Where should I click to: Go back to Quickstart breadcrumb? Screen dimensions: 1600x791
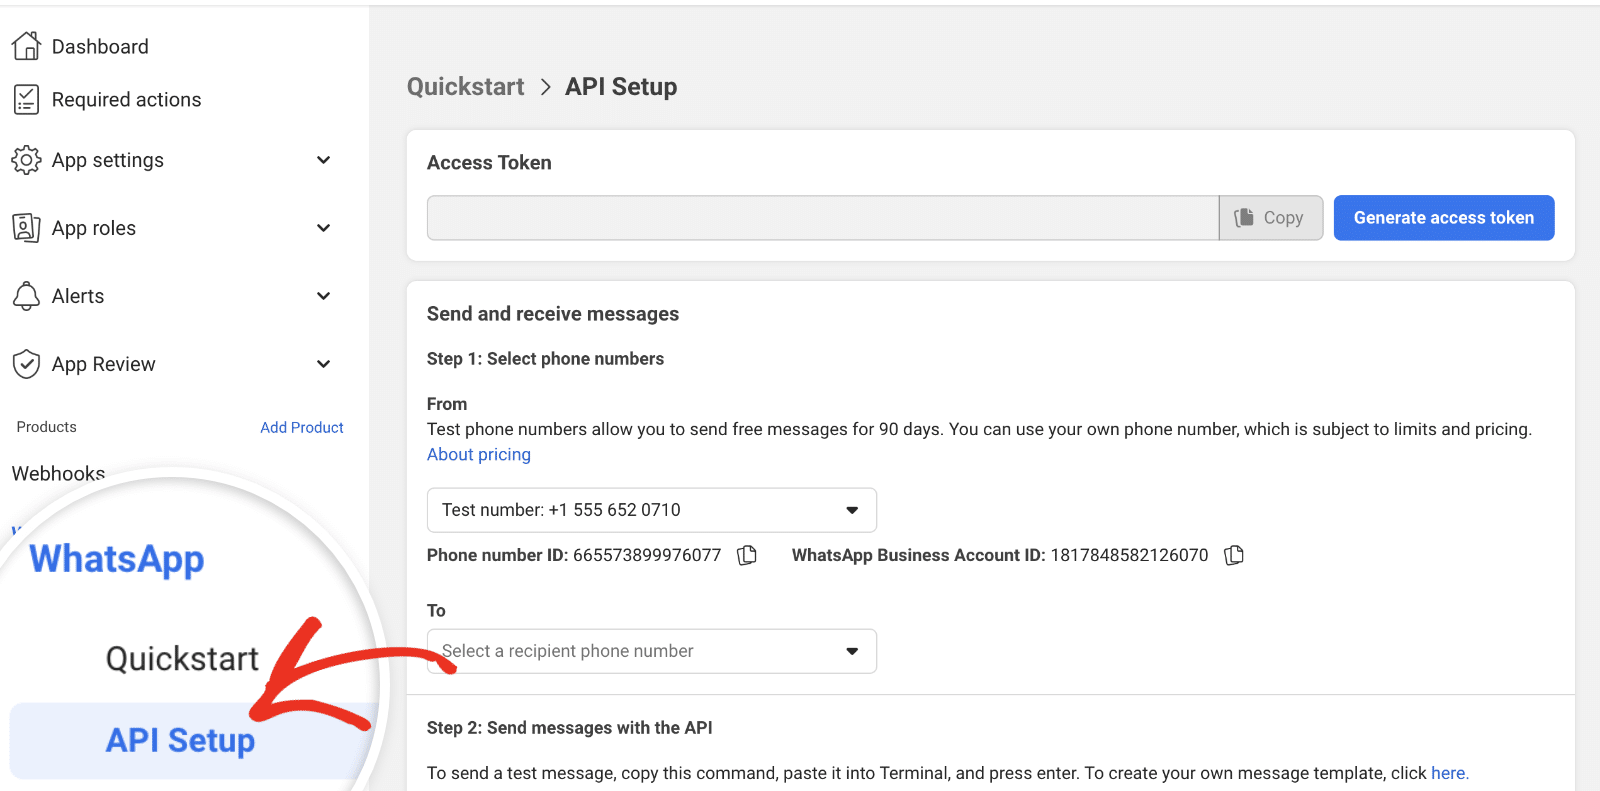coord(466,87)
